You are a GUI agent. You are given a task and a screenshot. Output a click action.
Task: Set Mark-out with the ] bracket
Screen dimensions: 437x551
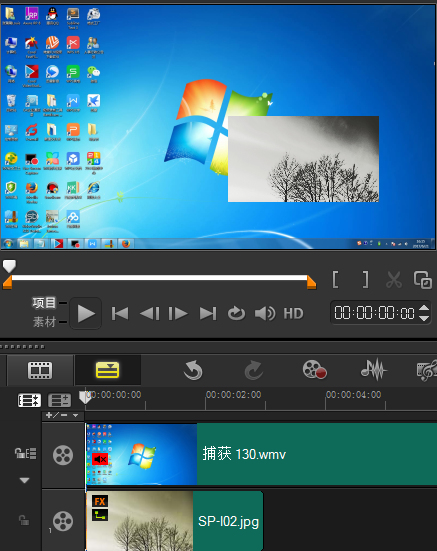pyautogui.click(x=366, y=279)
